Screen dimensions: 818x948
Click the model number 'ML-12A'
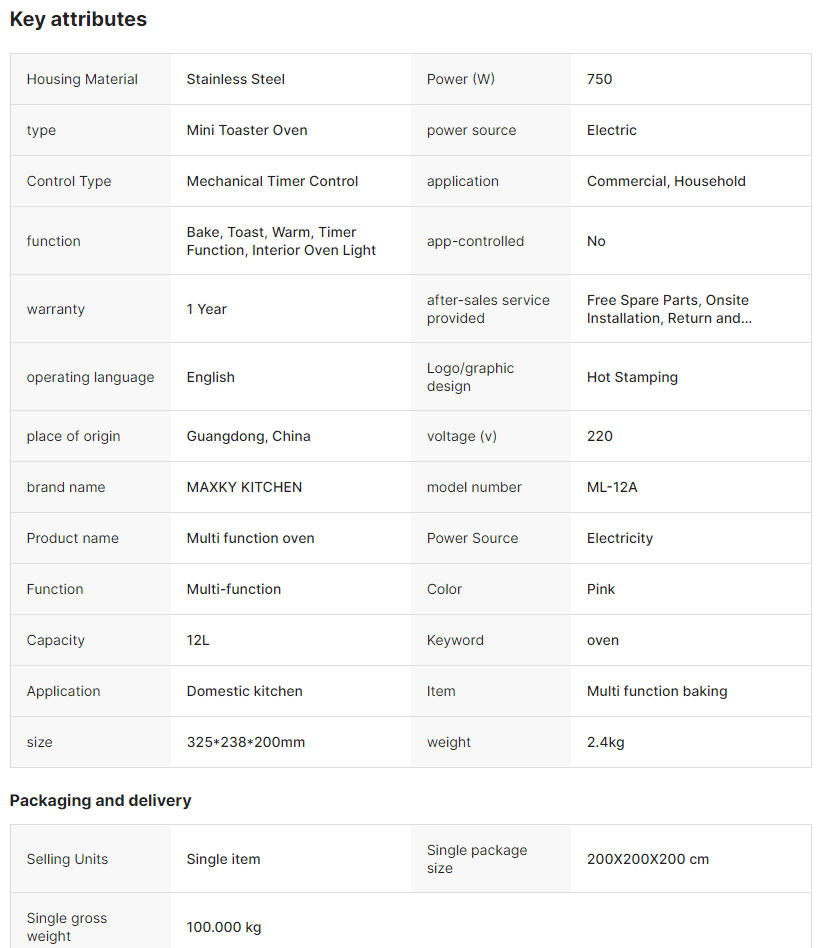click(612, 487)
